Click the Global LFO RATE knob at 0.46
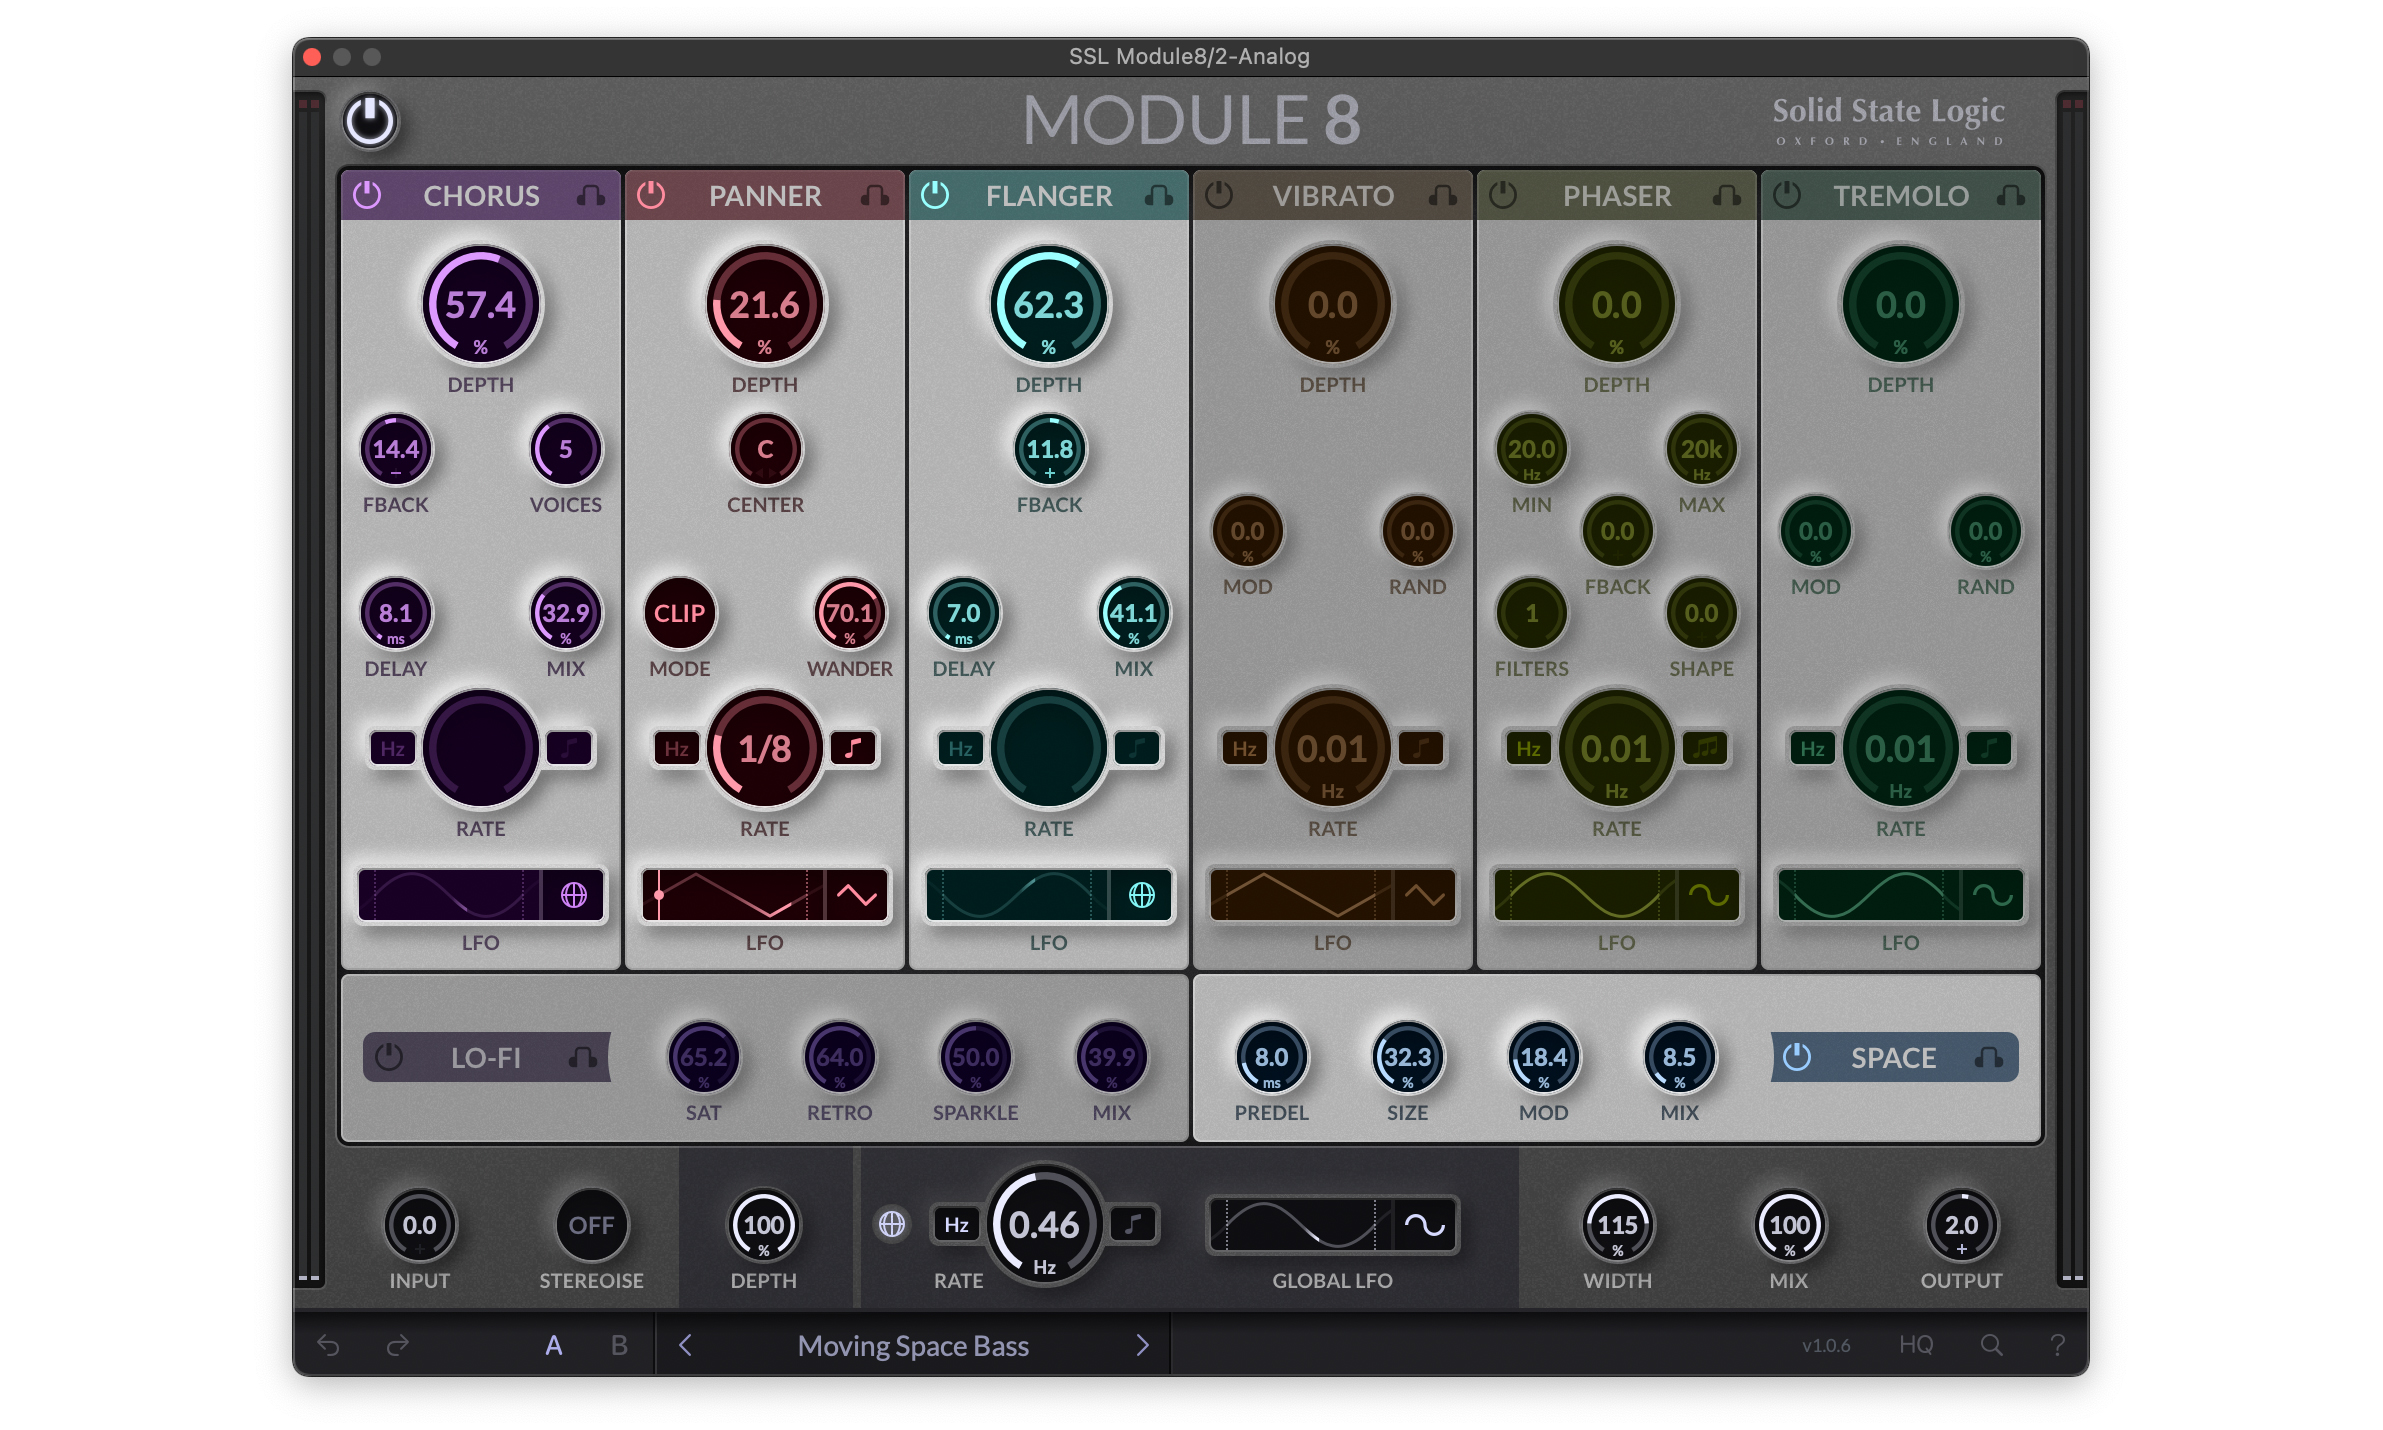 point(1044,1224)
